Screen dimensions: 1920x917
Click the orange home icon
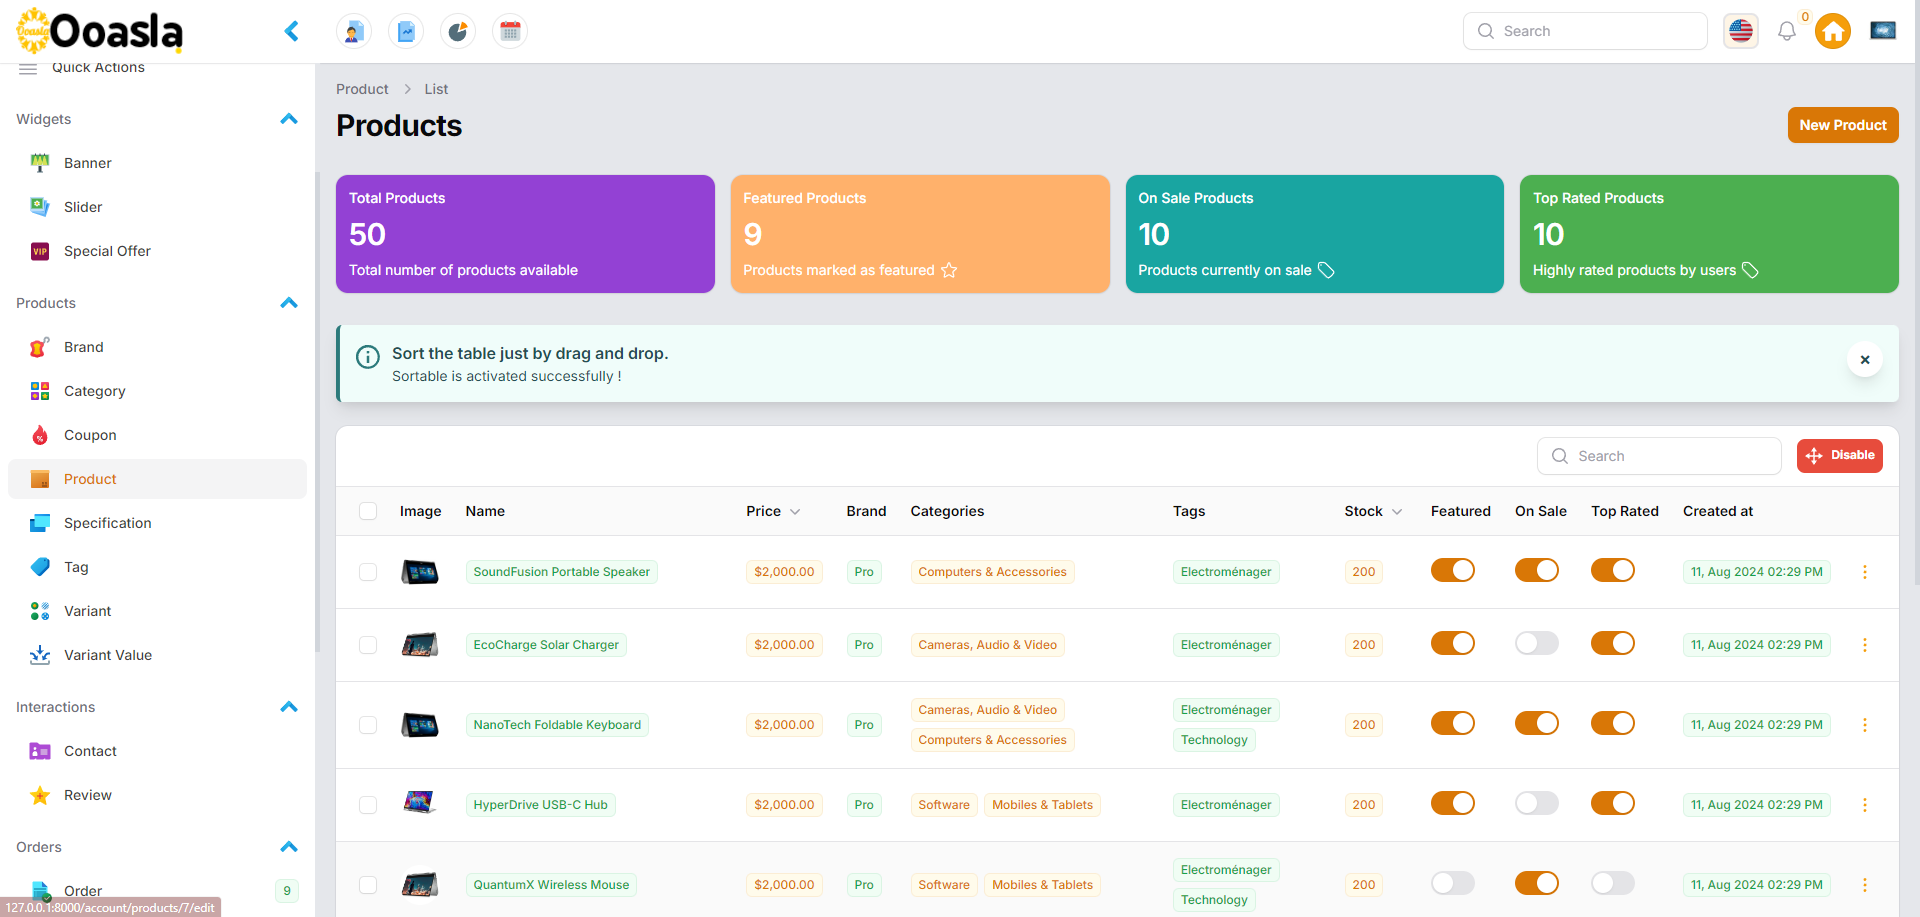pos(1833,31)
